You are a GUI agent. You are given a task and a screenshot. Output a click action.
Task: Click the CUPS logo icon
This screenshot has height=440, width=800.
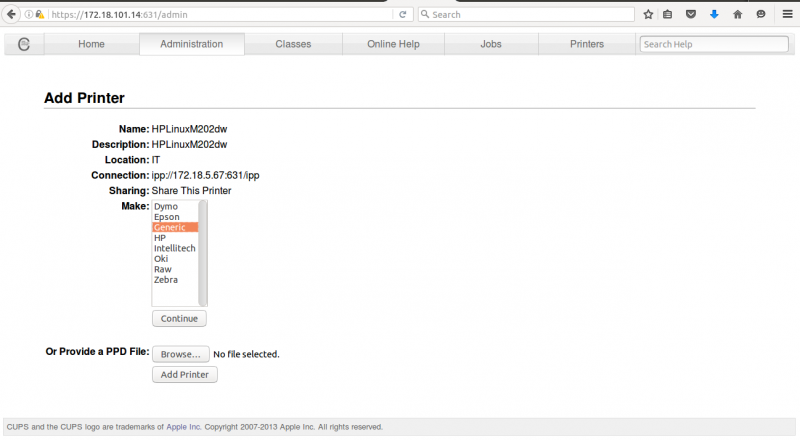click(23, 44)
